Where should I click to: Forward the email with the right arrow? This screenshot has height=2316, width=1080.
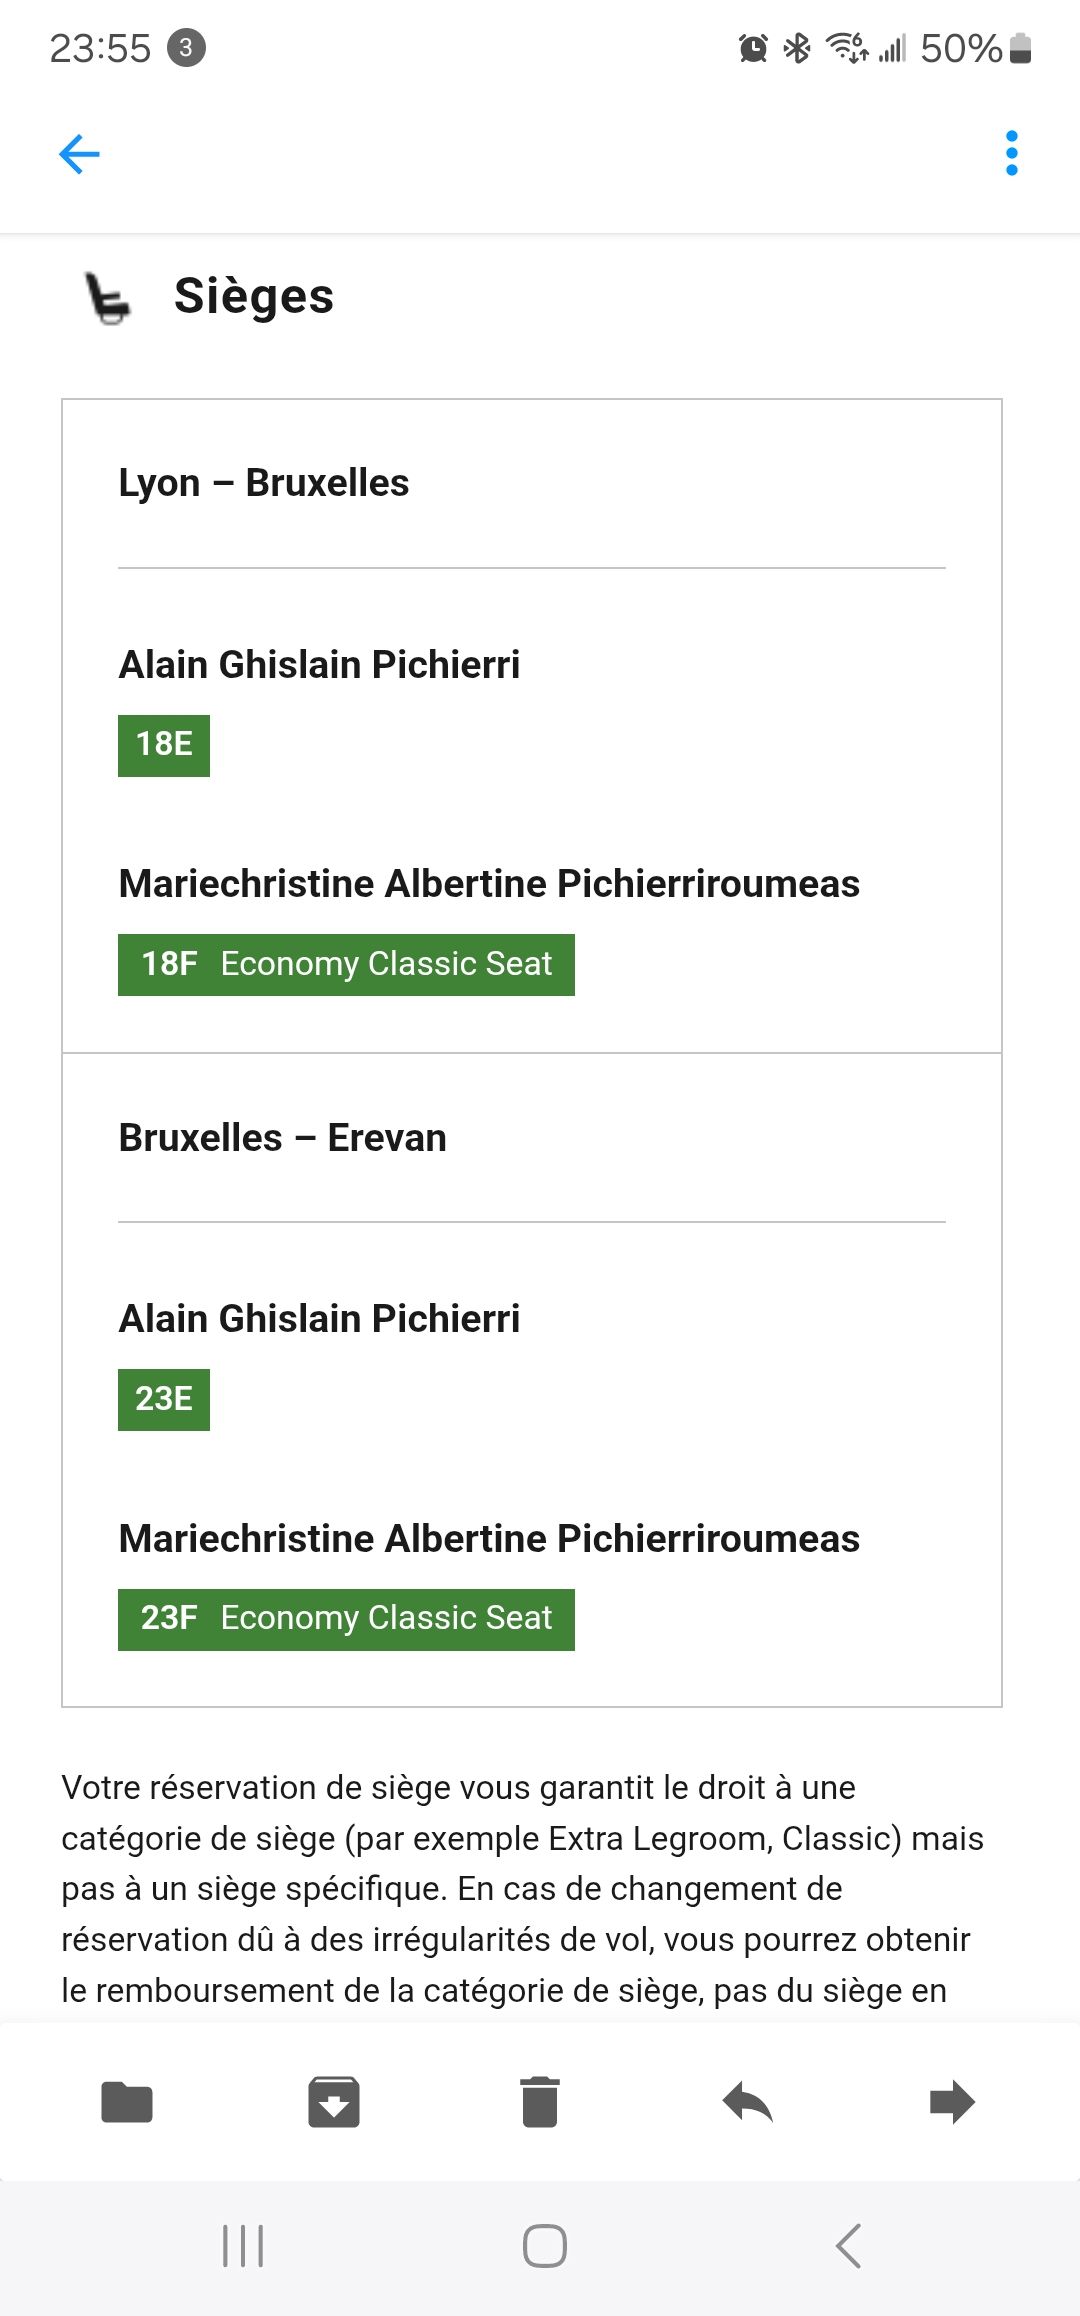click(952, 2102)
